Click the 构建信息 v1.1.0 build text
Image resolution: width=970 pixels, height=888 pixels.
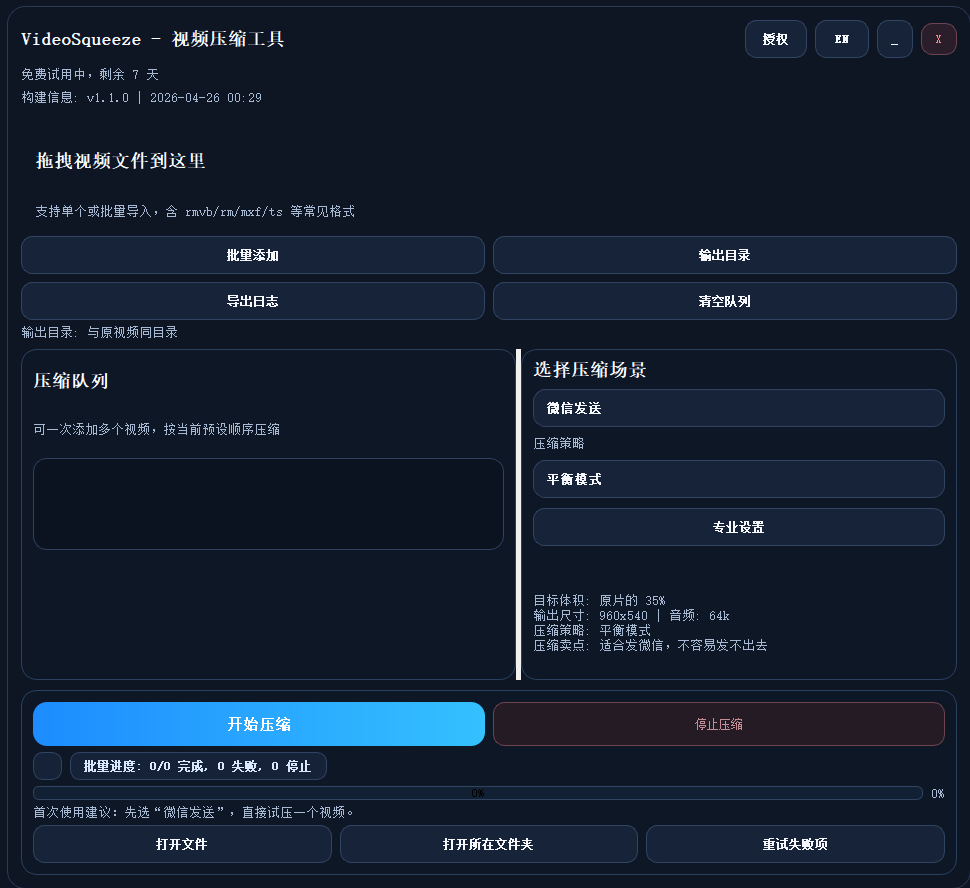(142, 98)
